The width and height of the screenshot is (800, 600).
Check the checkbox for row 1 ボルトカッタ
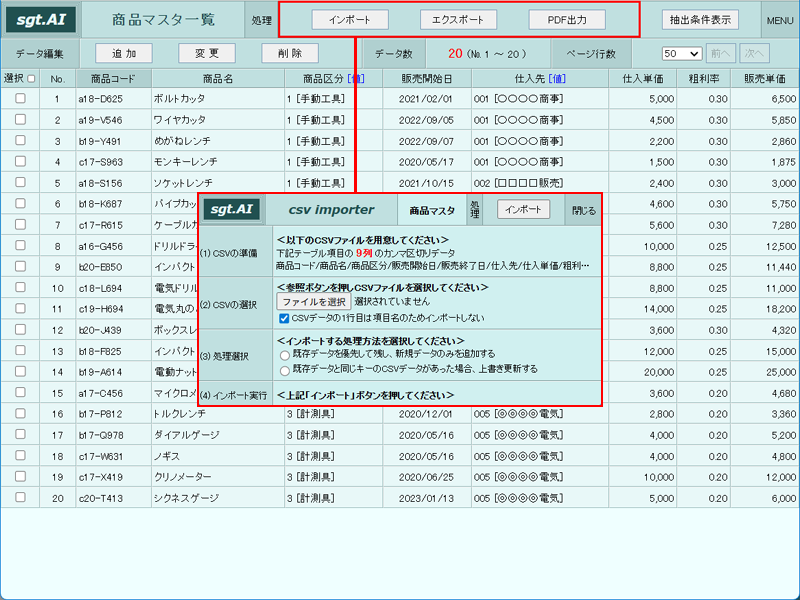pyautogui.click(x=20, y=98)
